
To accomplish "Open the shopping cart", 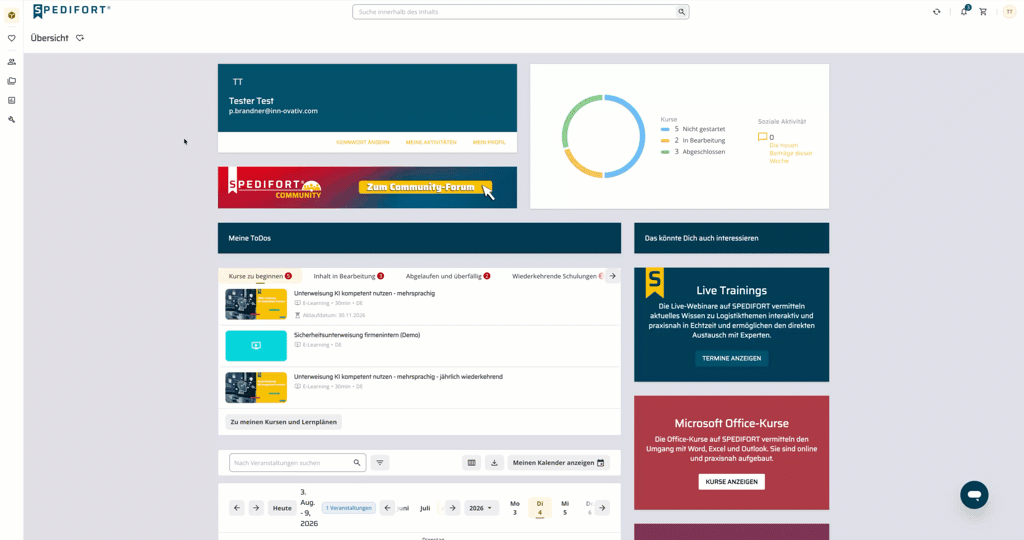I will point(983,12).
